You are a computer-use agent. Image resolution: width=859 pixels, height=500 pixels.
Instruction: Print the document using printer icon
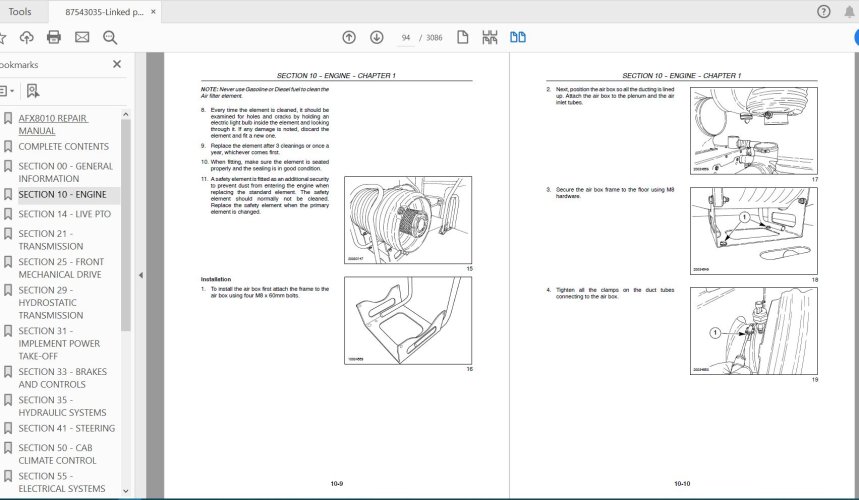click(x=54, y=37)
